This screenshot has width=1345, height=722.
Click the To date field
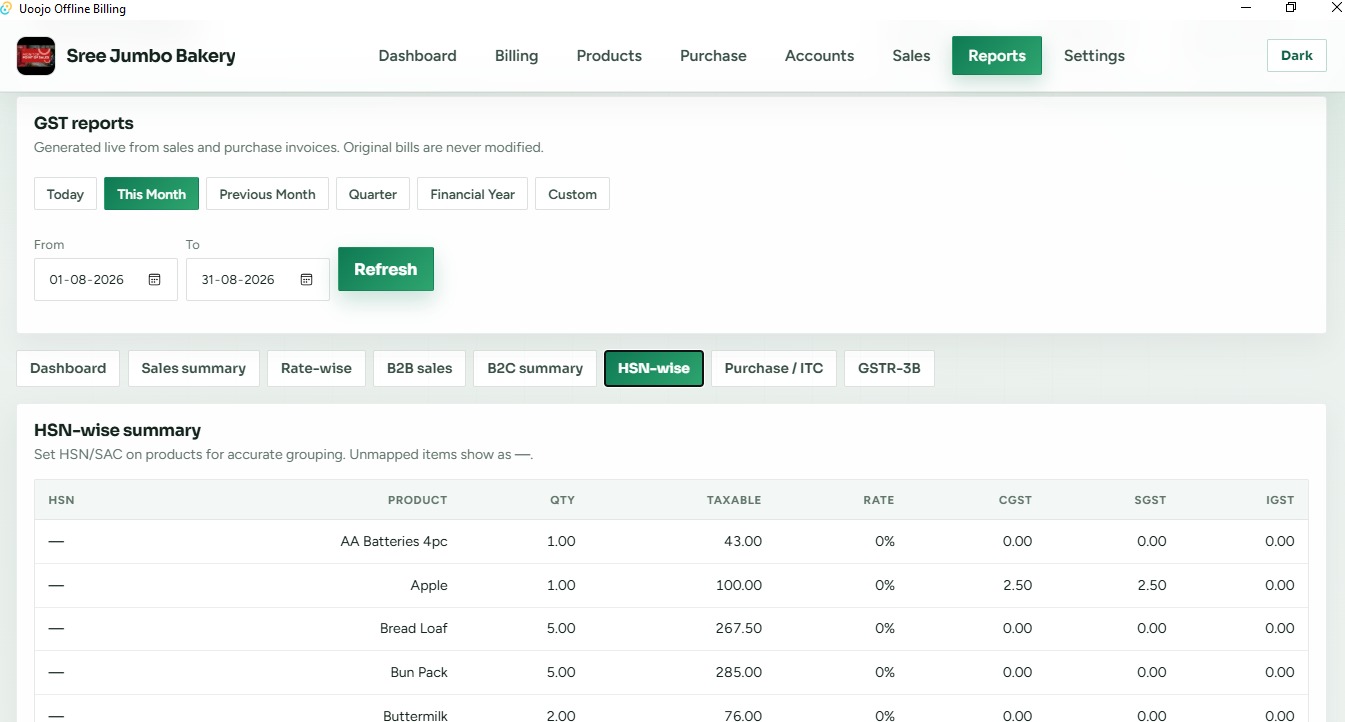(x=258, y=280)
